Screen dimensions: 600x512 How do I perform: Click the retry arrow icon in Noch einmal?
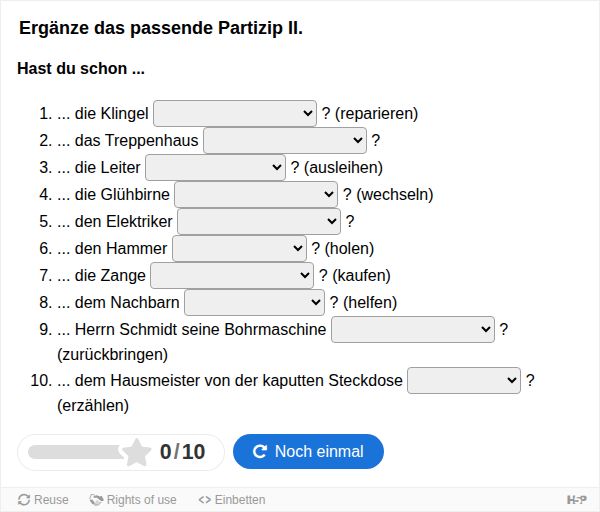pos(259,452)
